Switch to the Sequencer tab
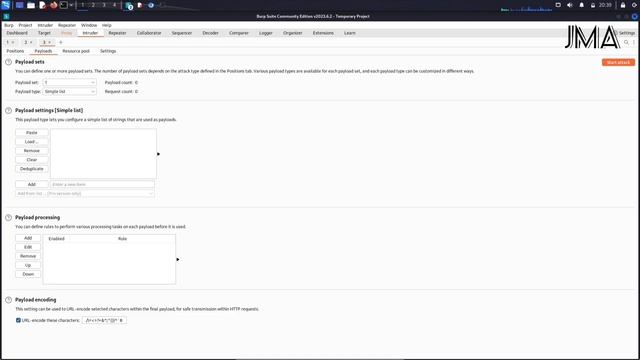The width and height of the screenshot is (640, 360). [x=182, y=33]
